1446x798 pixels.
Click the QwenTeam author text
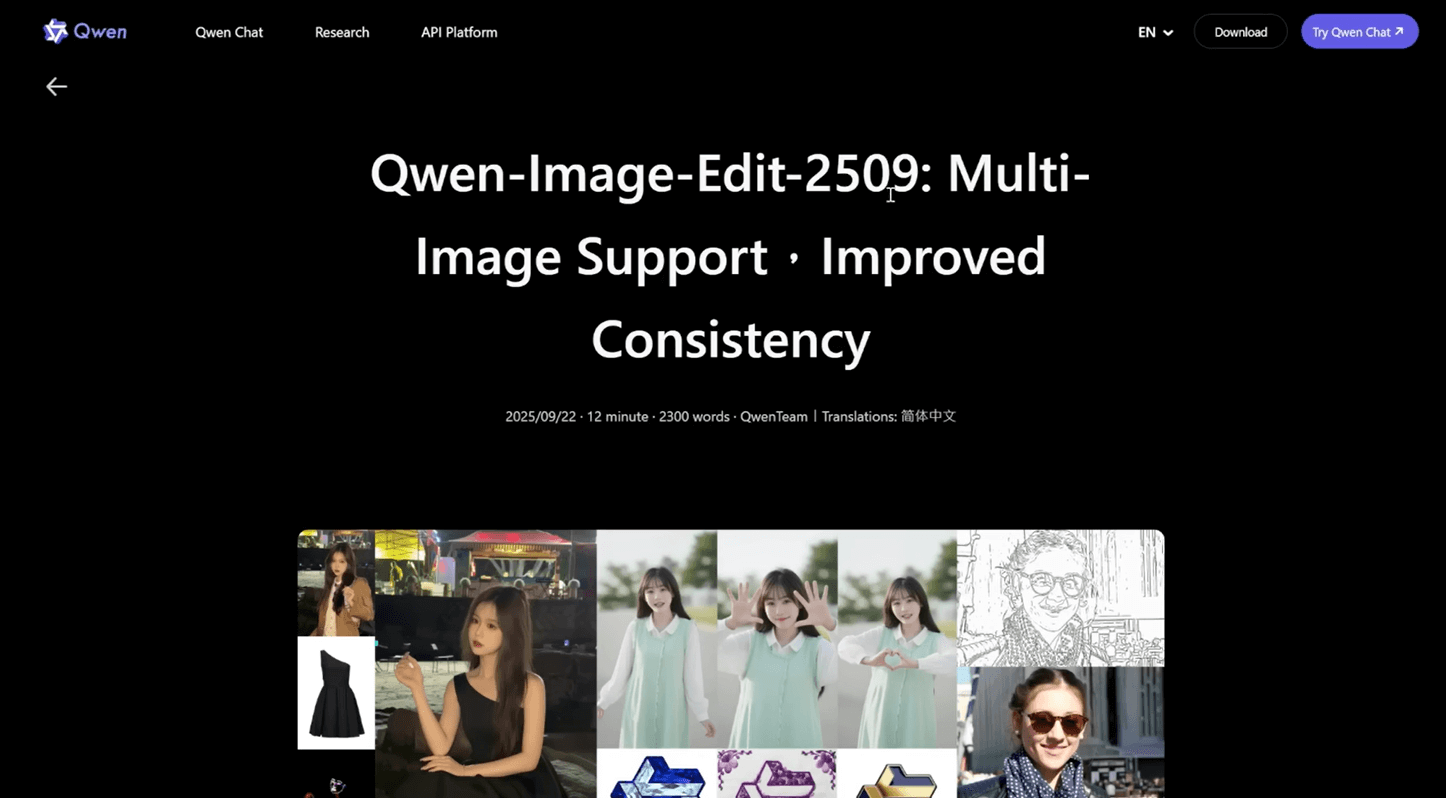point(773,416)
